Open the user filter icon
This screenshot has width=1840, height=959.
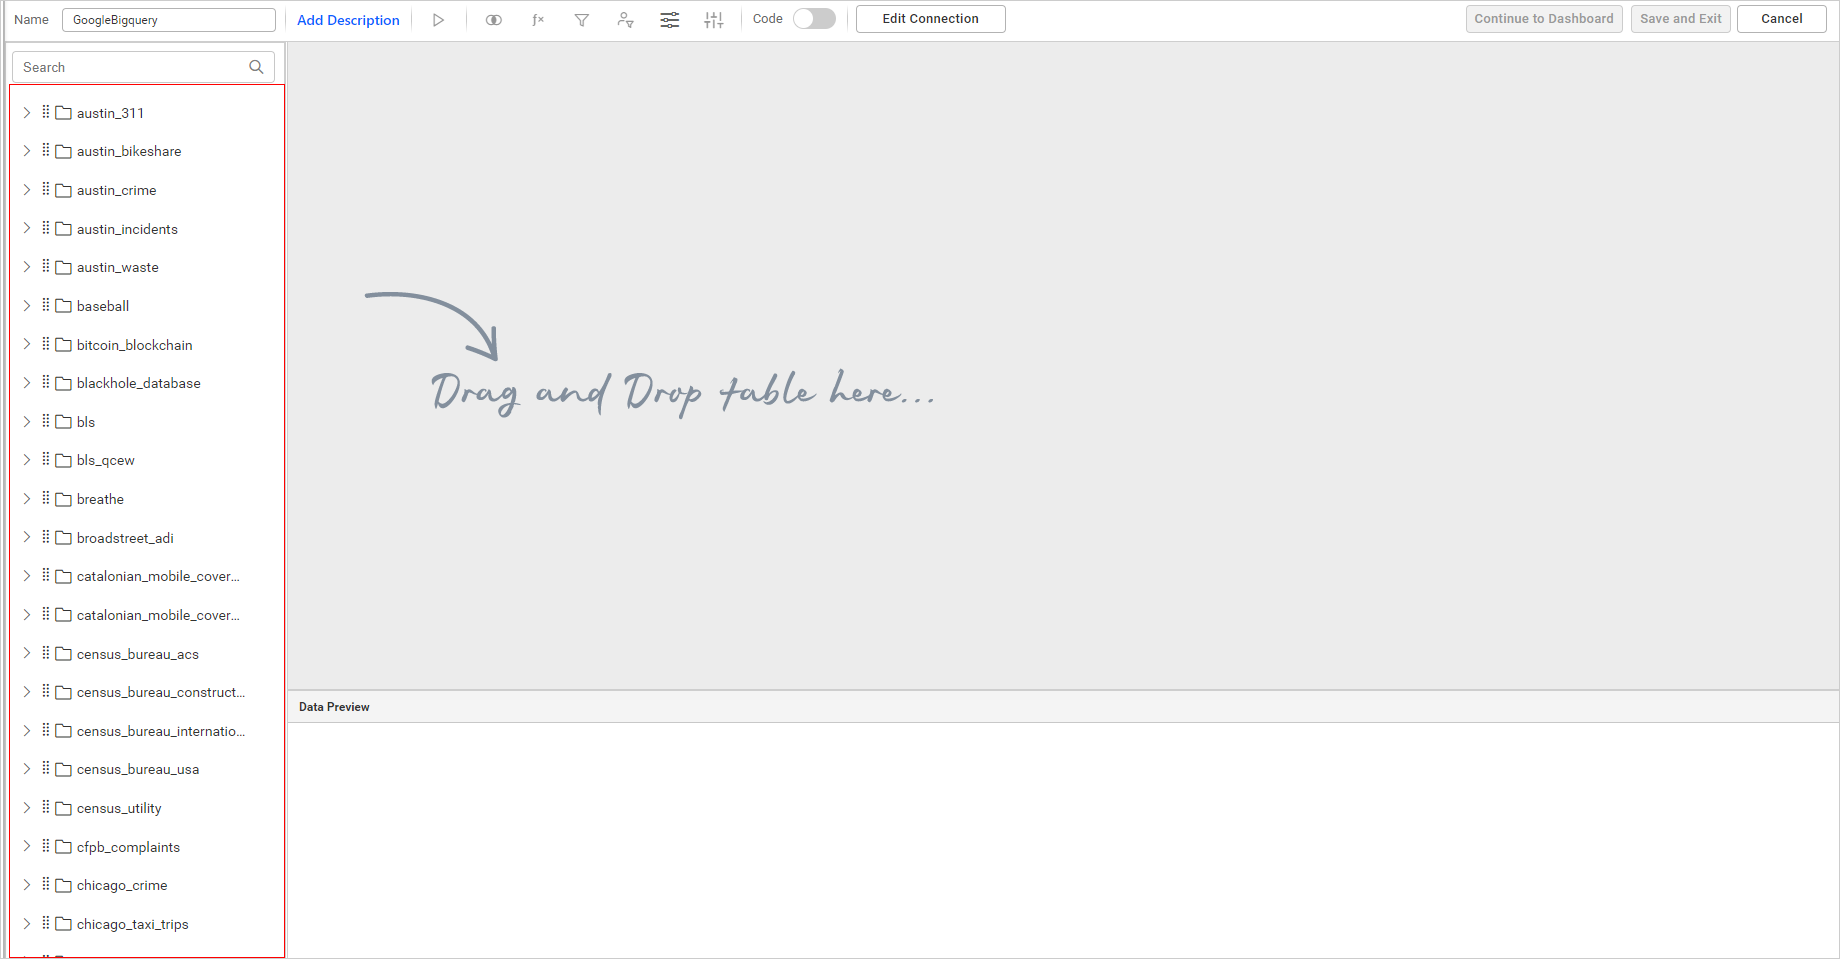625,20
